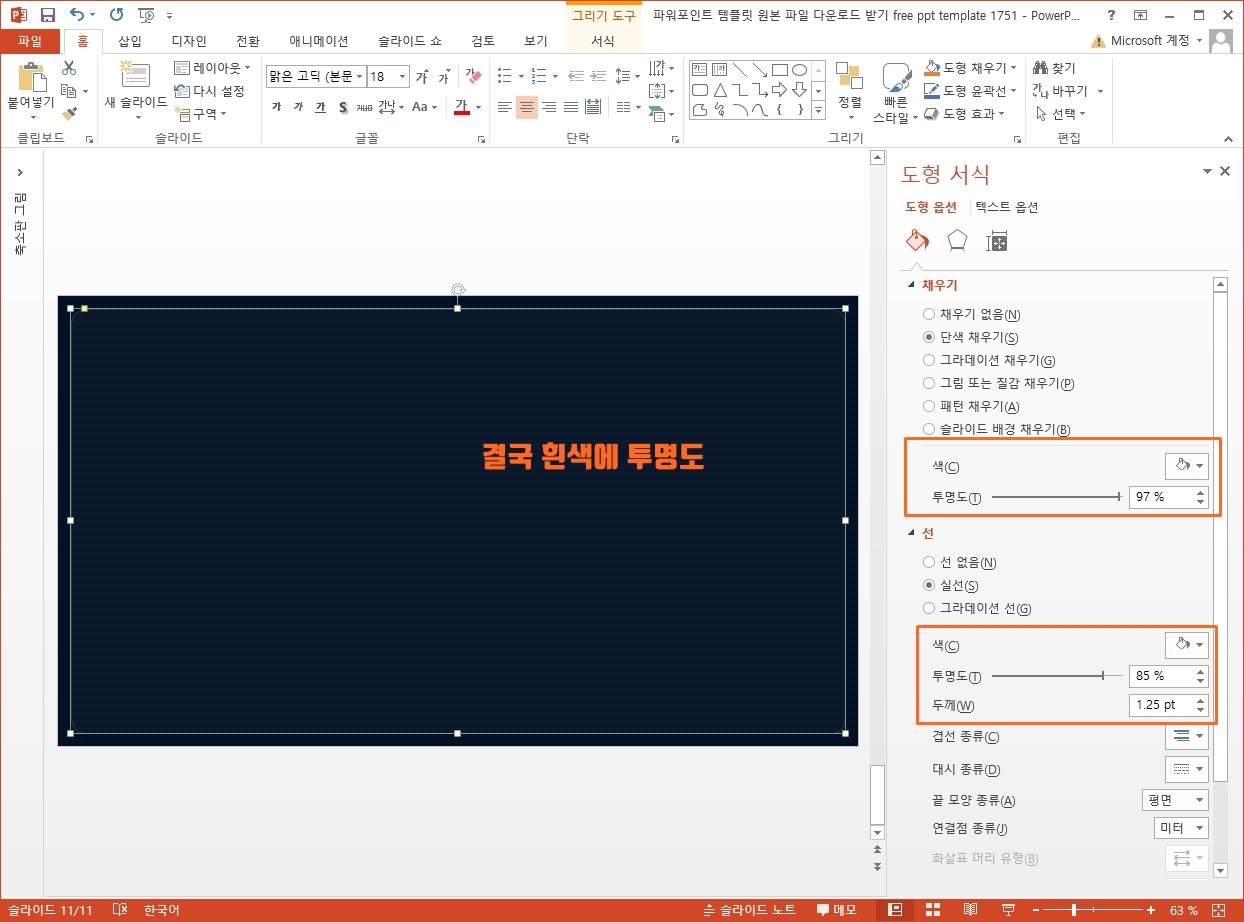The width and height of the screenshot is (1244, 922).
Task: Select the oval shape in the shapes gallery
Action: 799,69
